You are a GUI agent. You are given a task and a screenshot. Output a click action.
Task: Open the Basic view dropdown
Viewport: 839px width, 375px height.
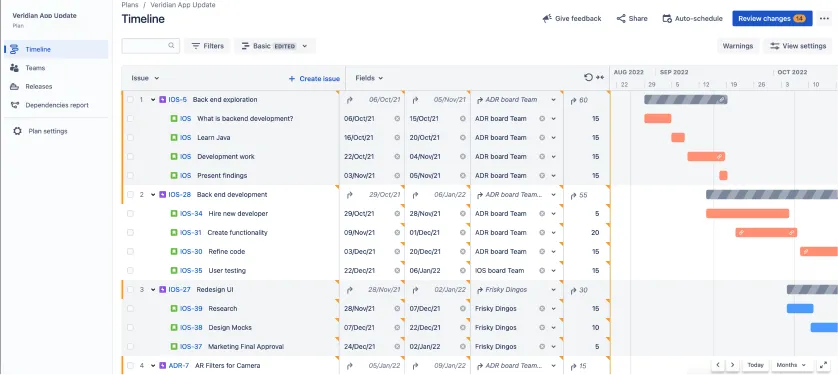point(274,46)
